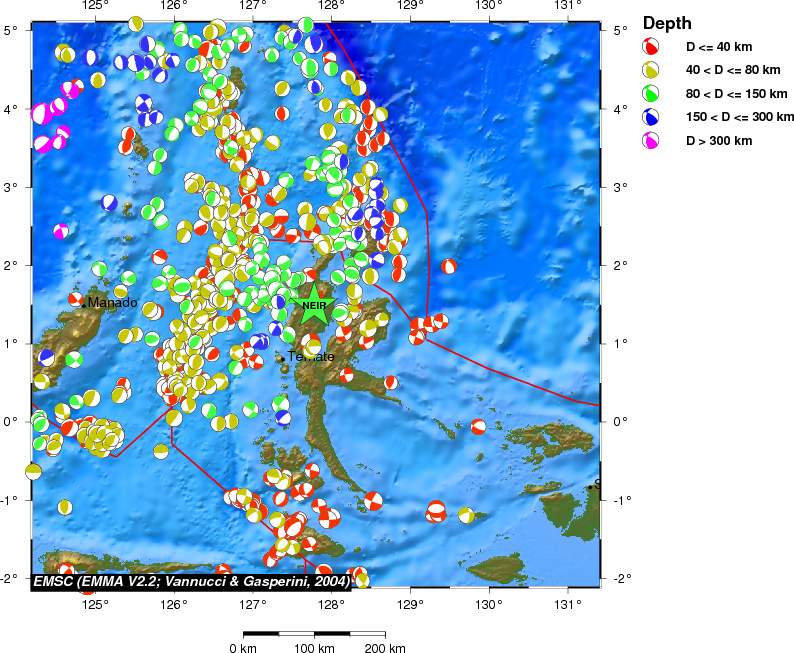The height and width of the screenshot is (653, 794).
Task: Click the Manado city label
Action: point(112,303)
